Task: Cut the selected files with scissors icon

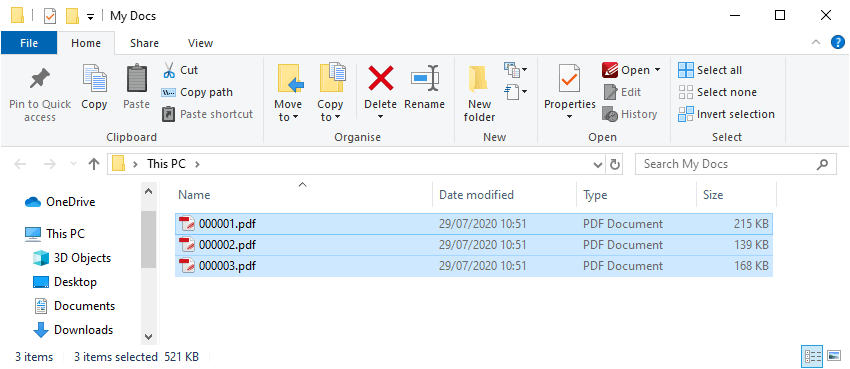Action: (169, 70)
